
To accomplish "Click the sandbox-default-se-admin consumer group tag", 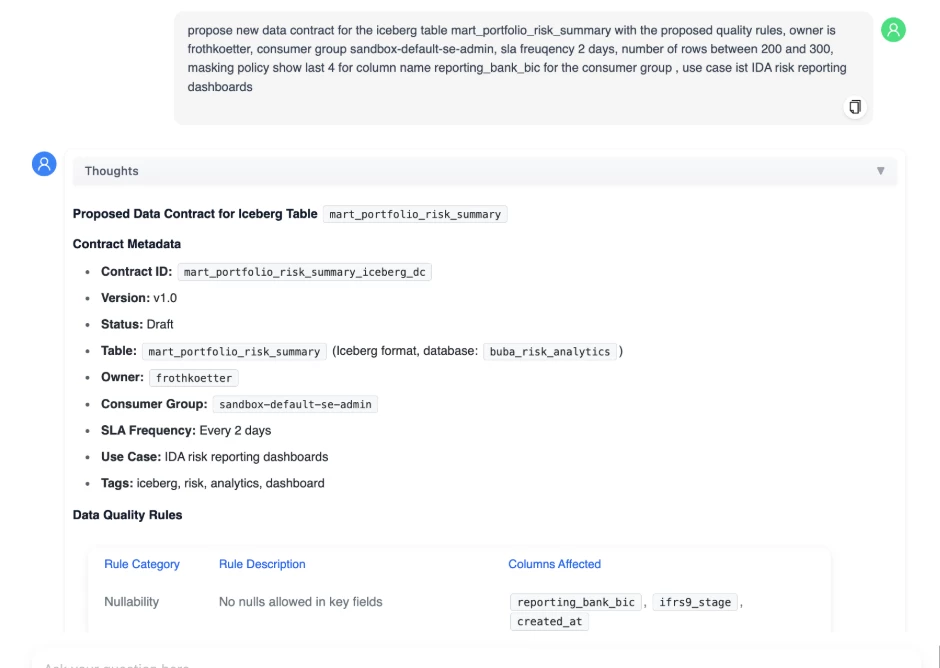I will pos(295,404).
